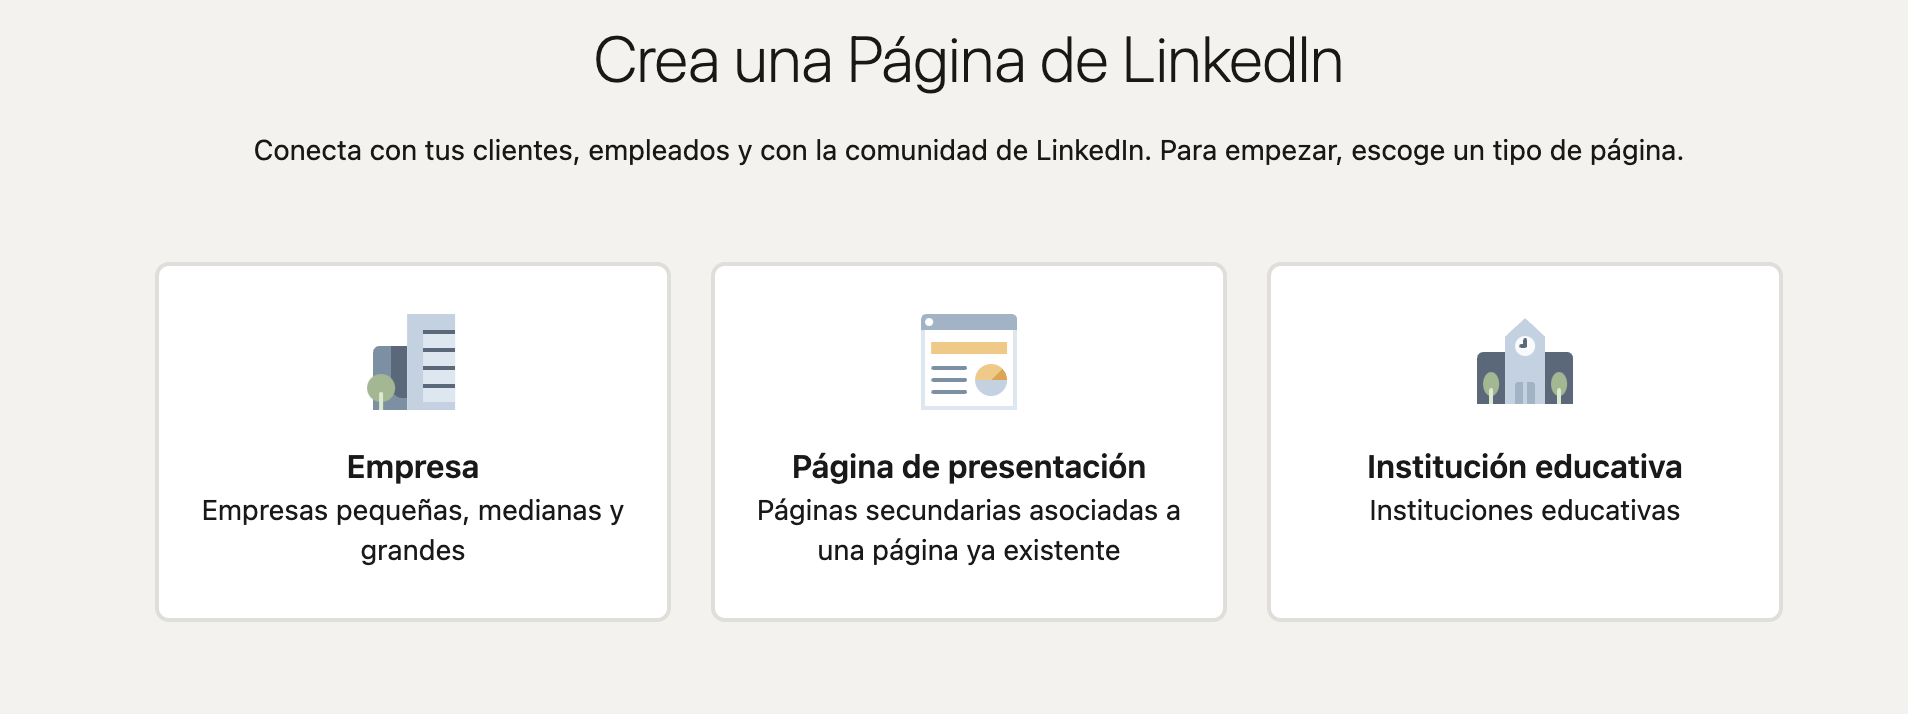Click the pie chart in showcase page icon
Image resolution: width=1908 pixels, height=714 pixels.
click(x=991, y=380)
